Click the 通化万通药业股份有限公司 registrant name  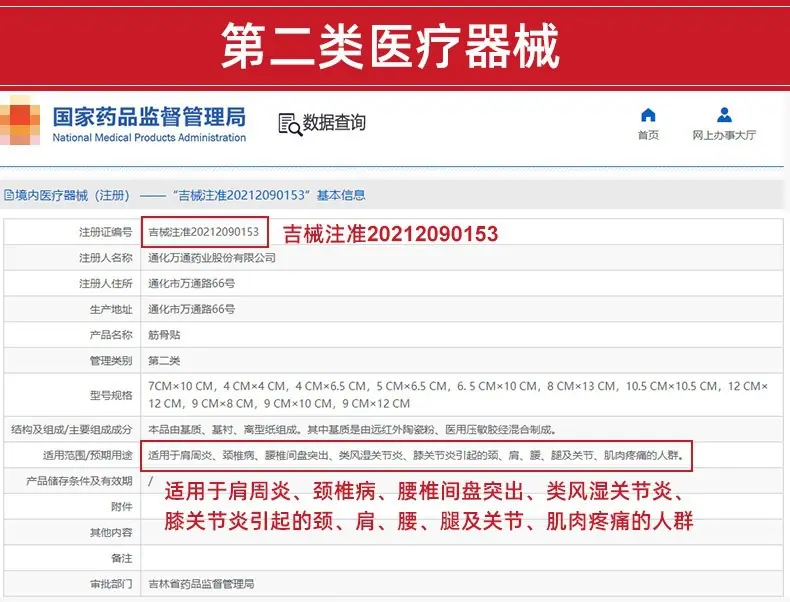212,258
